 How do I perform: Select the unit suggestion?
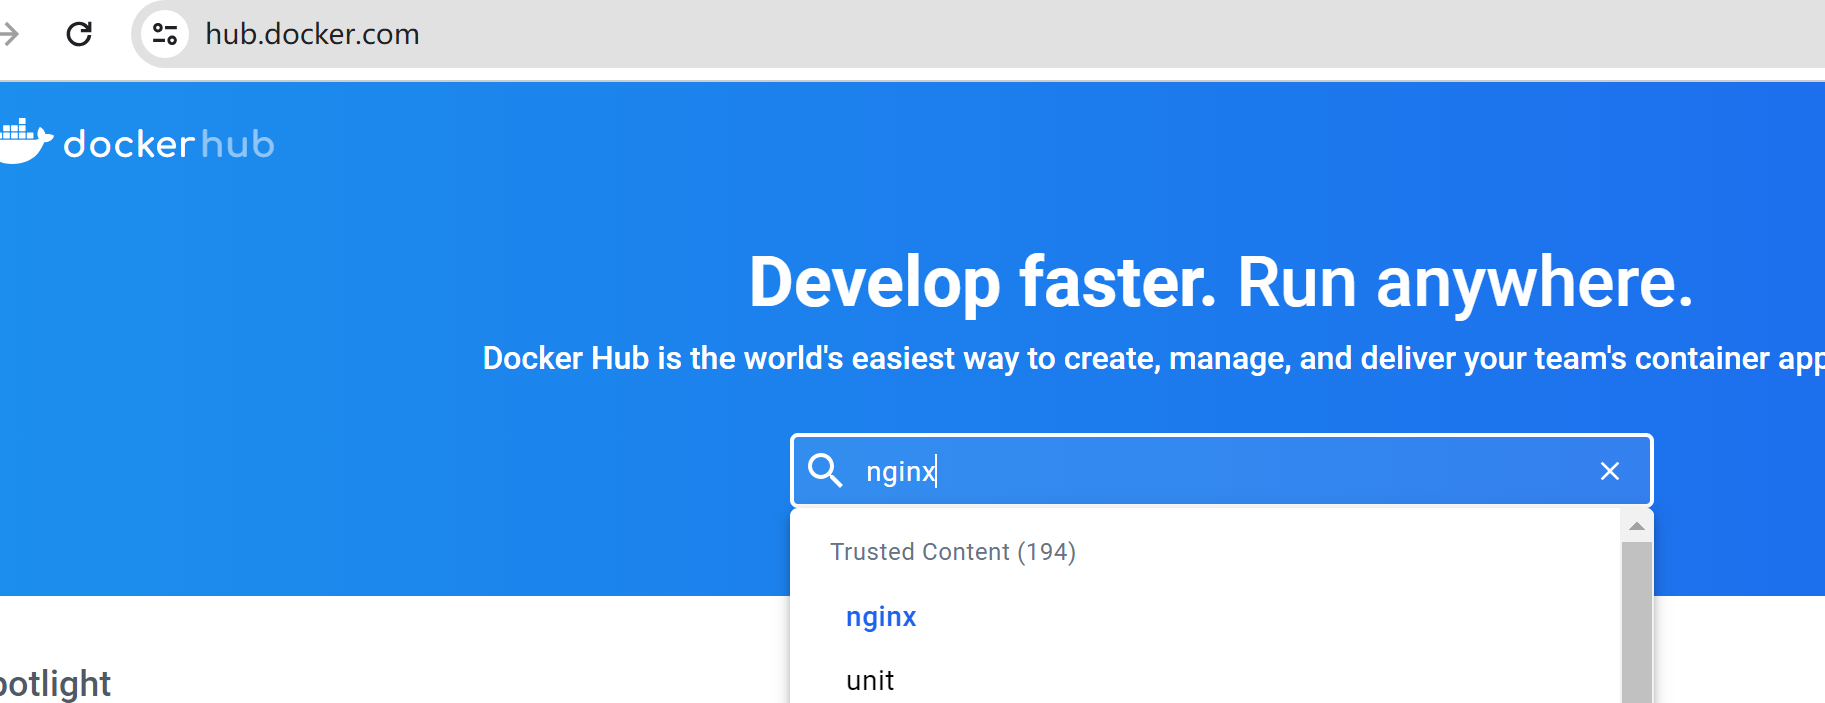(870, 681)
